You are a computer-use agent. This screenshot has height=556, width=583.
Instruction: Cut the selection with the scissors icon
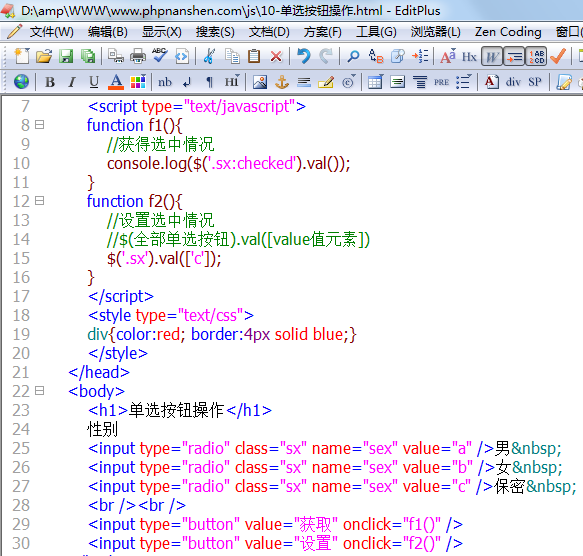coord(210,57)
